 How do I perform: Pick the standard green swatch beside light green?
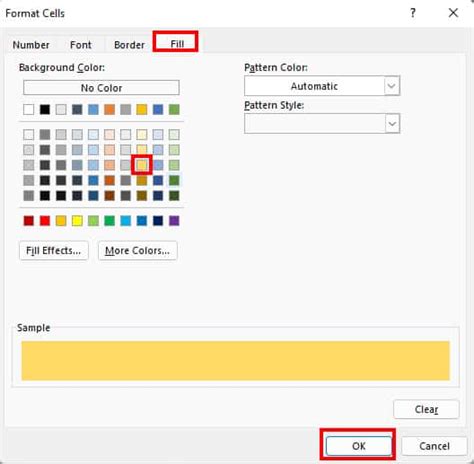[x=109, y=220]
